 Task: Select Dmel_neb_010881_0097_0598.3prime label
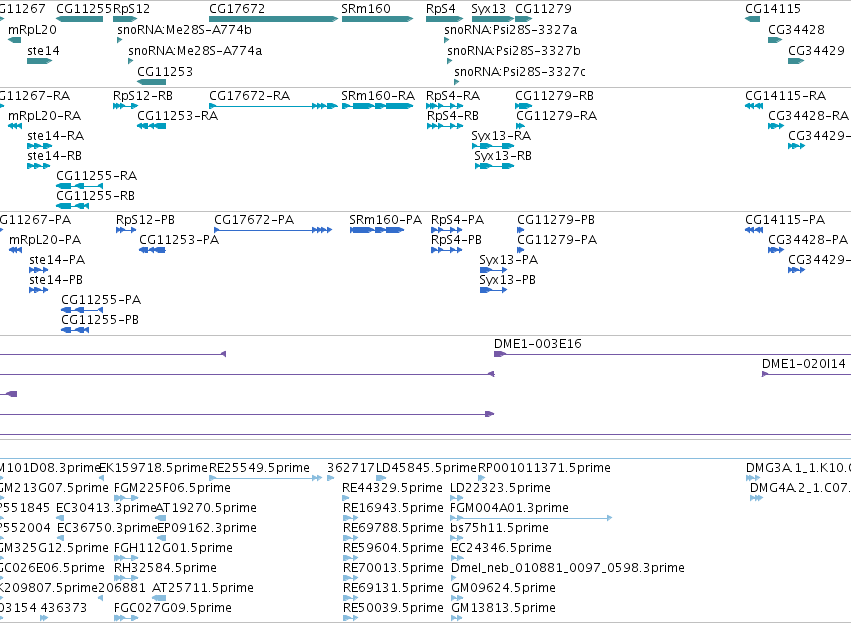pos(568,568)
